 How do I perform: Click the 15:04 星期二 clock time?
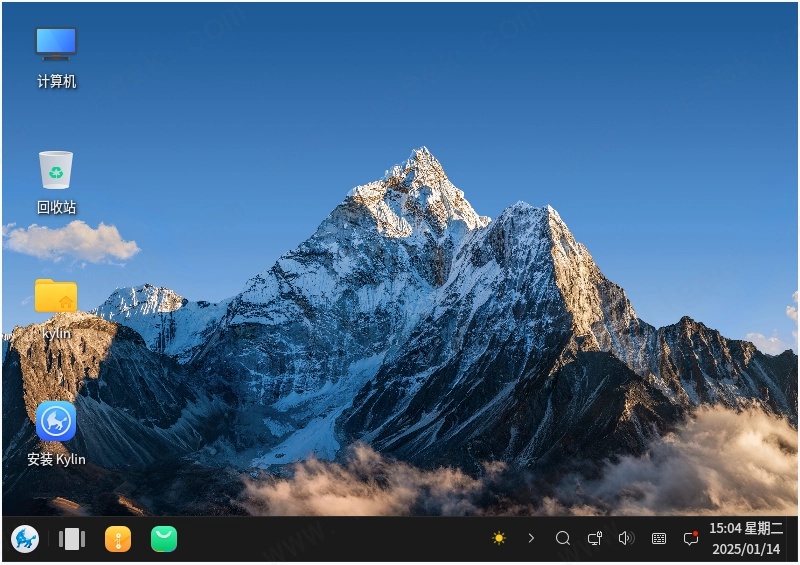[x=746, y=528]
